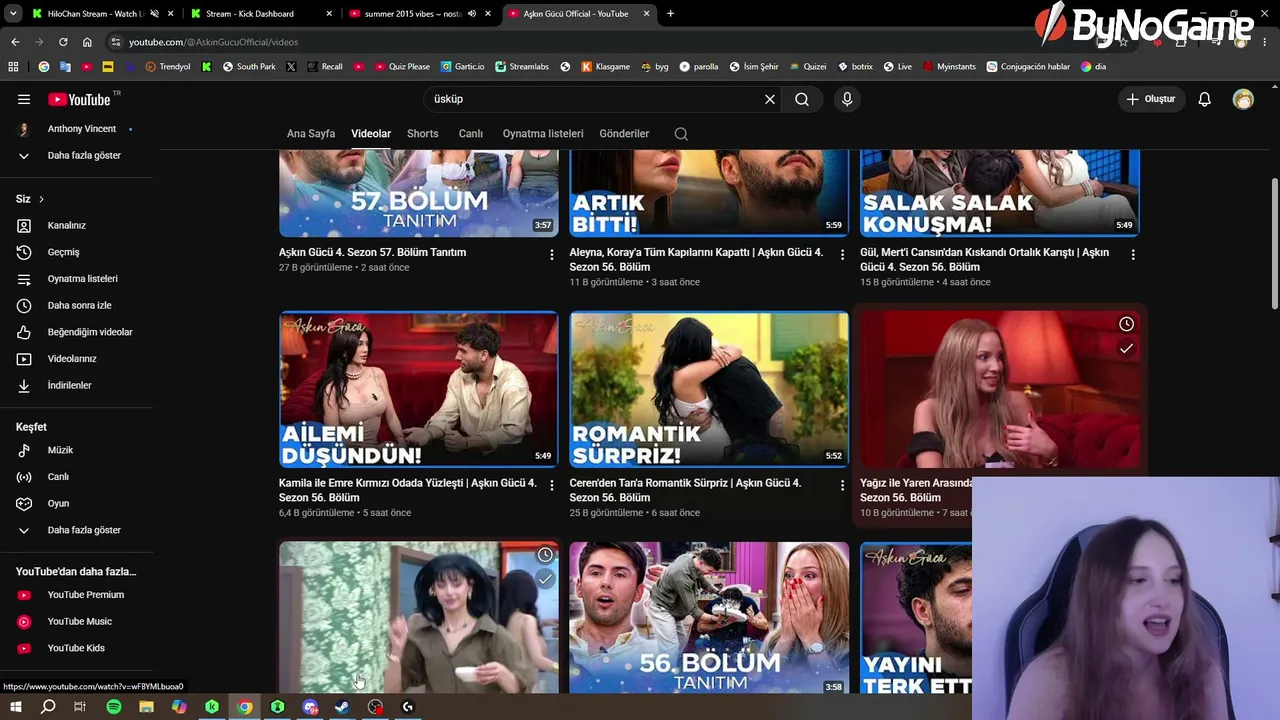Clear the üsküp search text
The image size is (1280, 720).
(770, 99)
